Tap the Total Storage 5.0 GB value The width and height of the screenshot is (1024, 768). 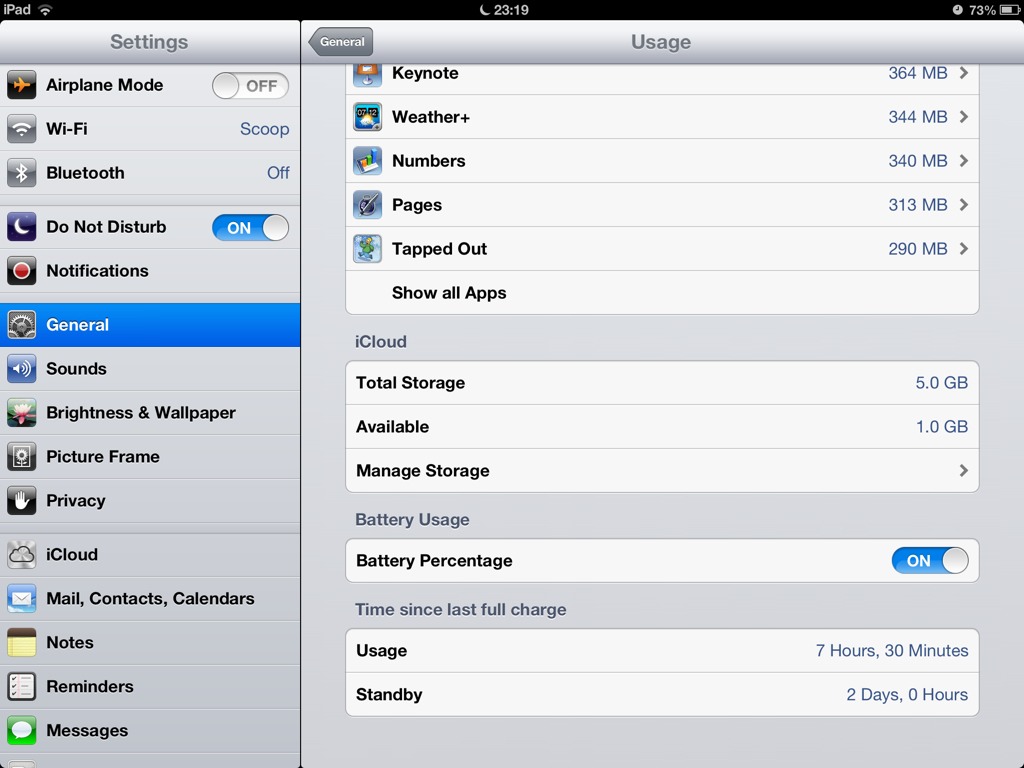[x=942, y=383]
